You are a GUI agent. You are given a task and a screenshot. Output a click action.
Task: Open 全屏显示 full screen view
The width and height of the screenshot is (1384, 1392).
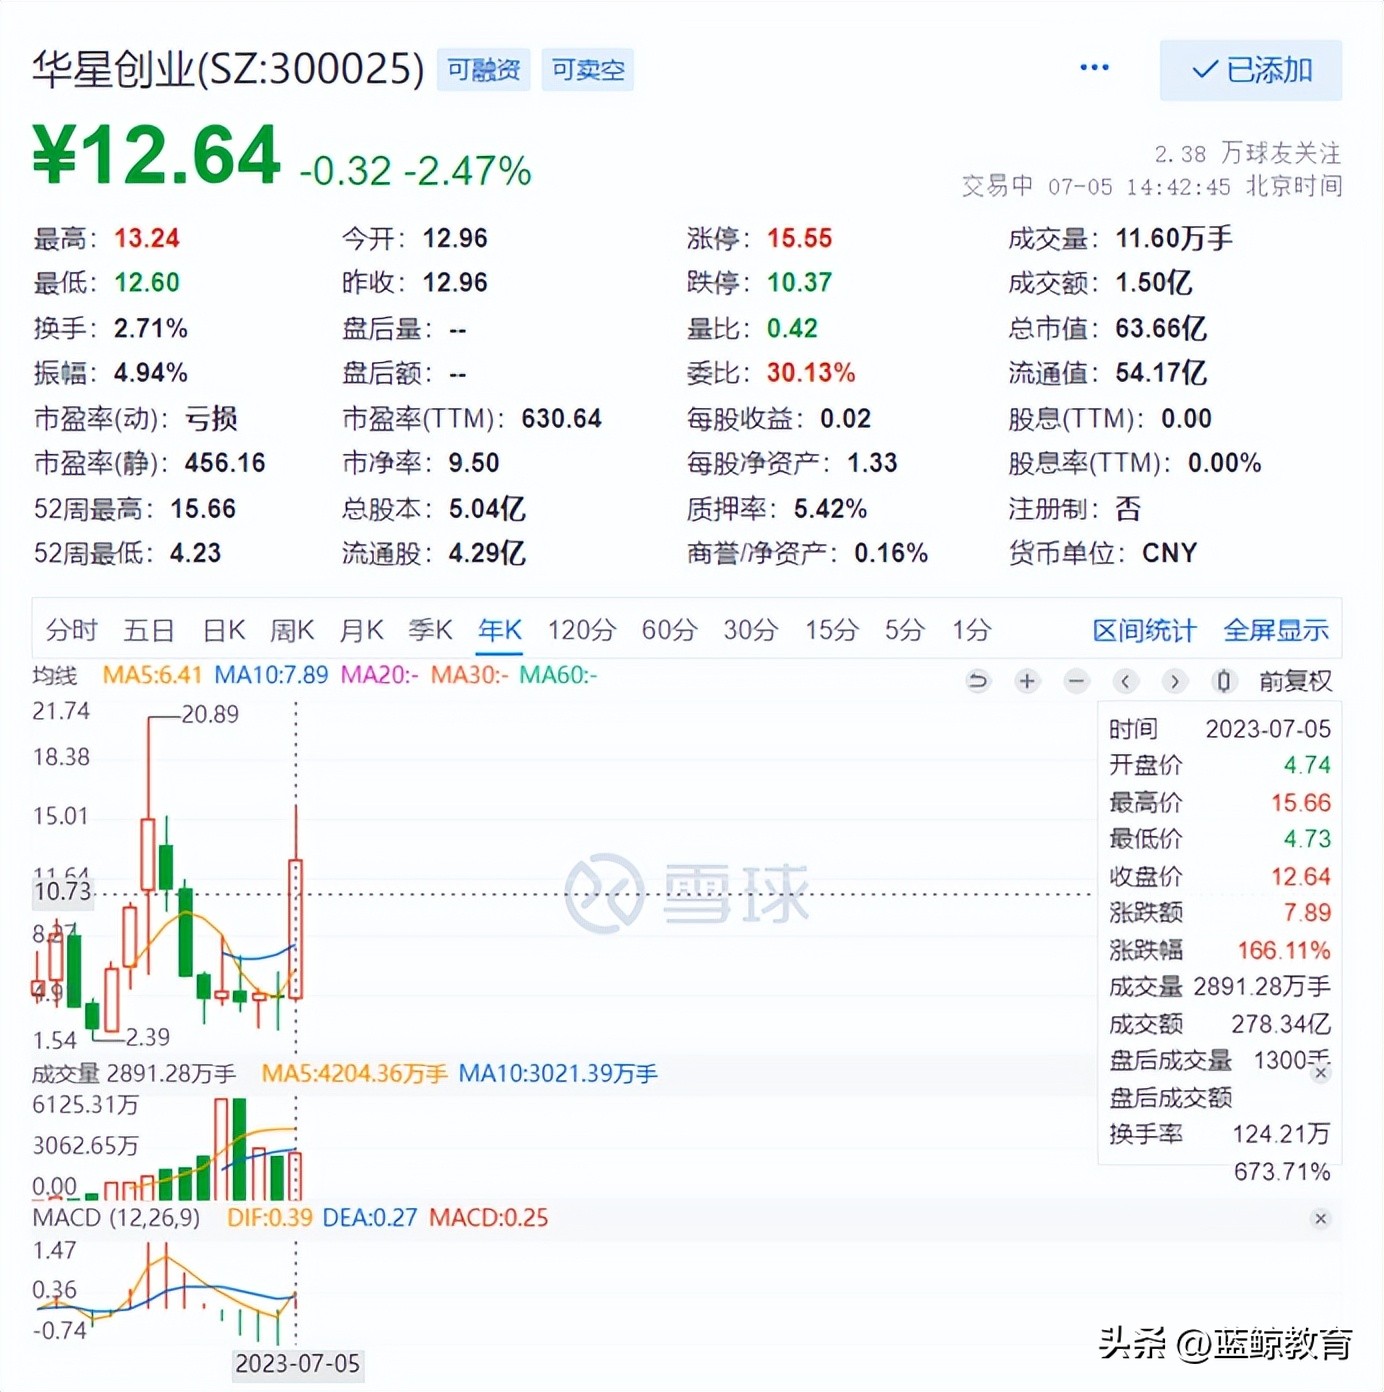pos(1275,631)
